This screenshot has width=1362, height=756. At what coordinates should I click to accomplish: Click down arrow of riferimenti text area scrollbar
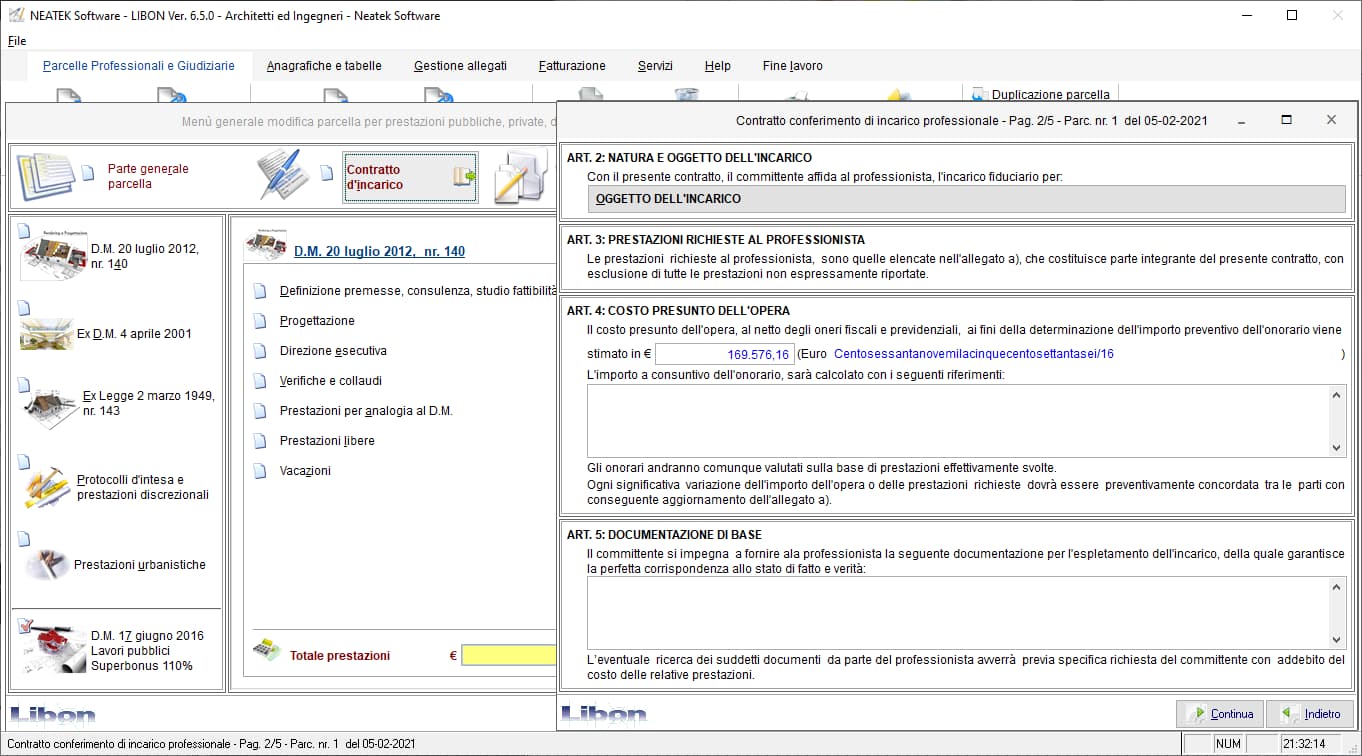click(1337, 448)
